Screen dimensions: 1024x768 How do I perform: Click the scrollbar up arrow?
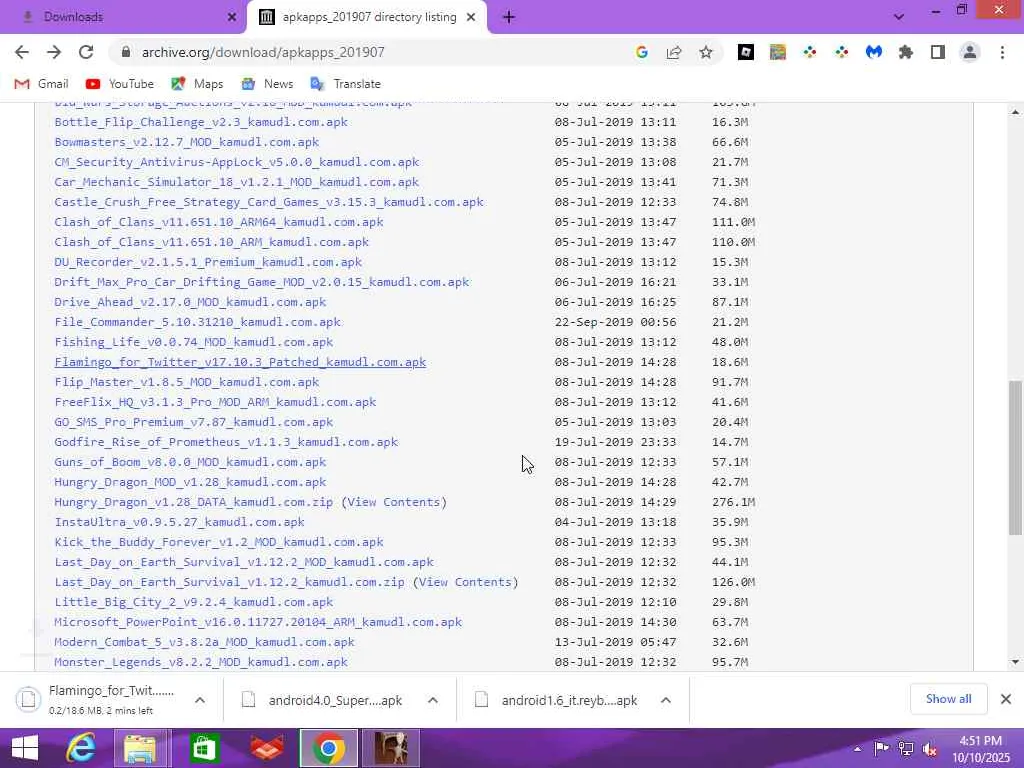pos(1016,112)
